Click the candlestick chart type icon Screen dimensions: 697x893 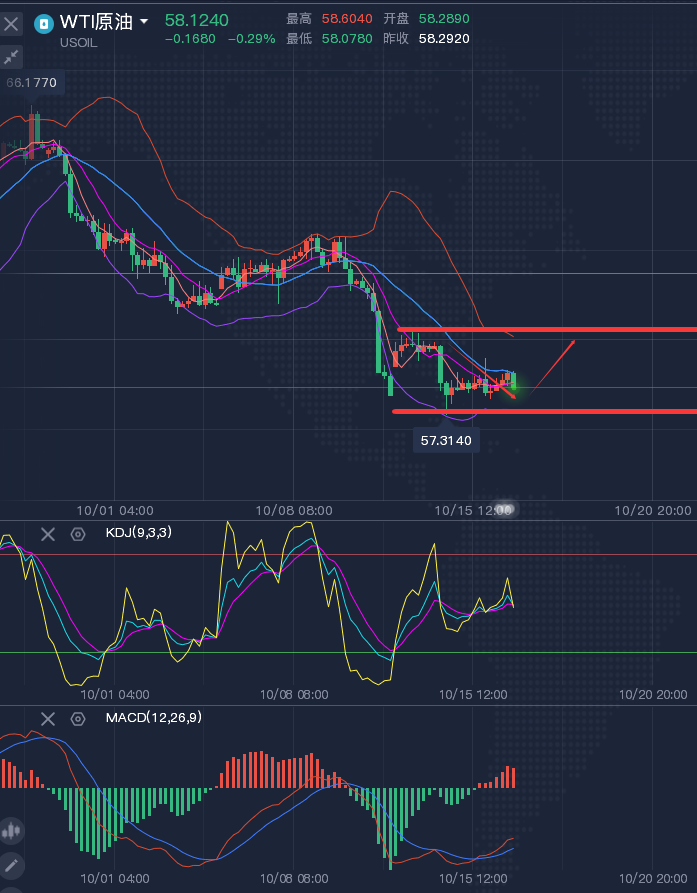coord(12,830)
